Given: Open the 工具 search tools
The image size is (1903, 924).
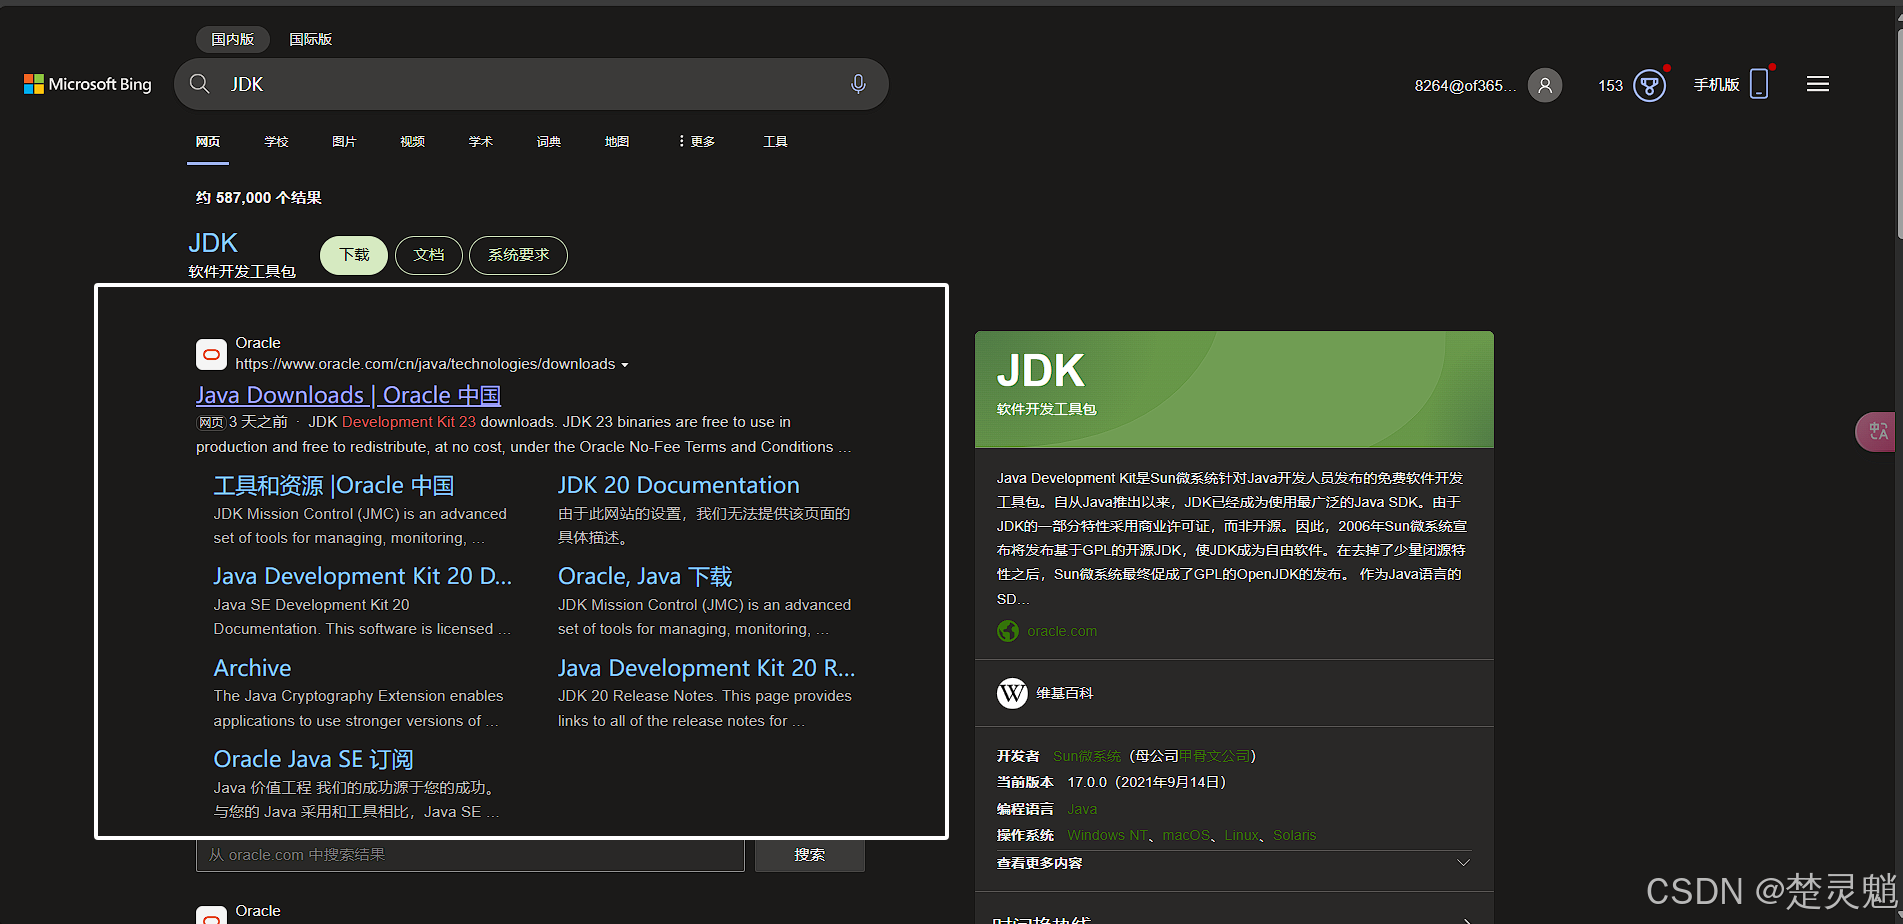Looking at the screenshot, I should point(775,142).
